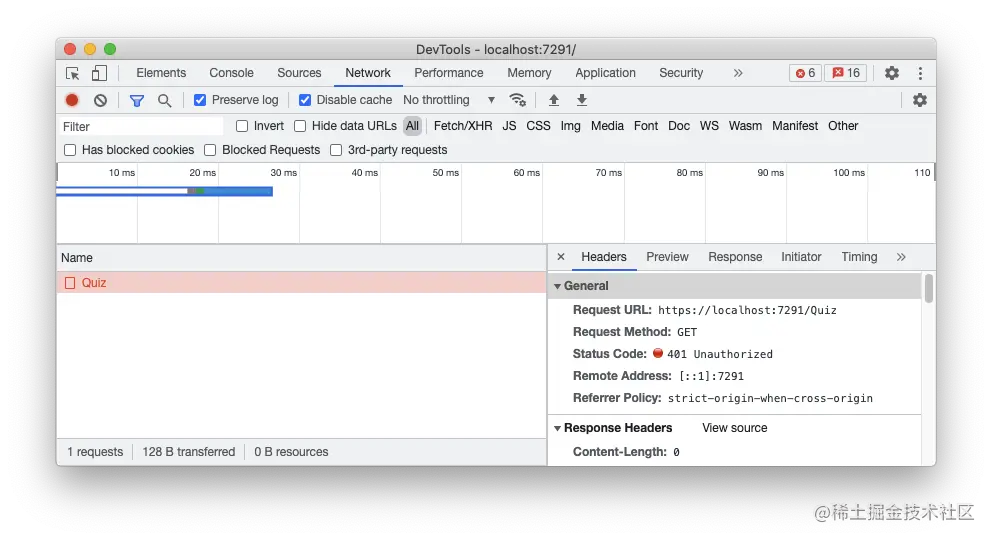Image resolution: width=992 pixels, height=540 pixels.
Task: Close the request details pane
Action: click(x=561, y=257)
